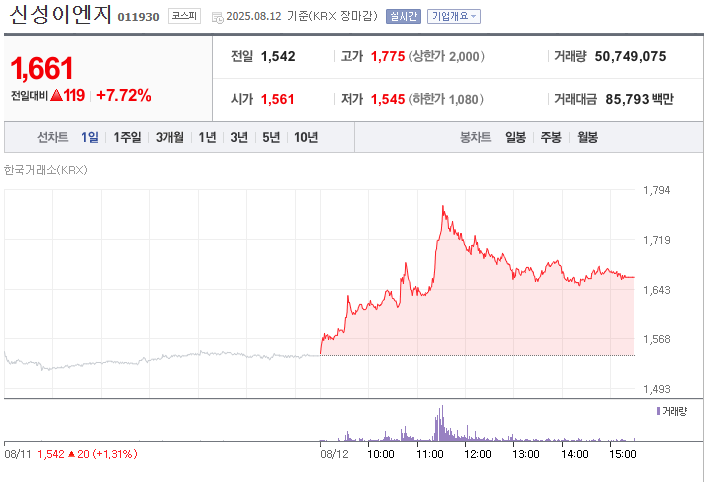Click the calendar clock icon before the date
Image resolution: width=704 pixels, height=482 pixels.
pos(217,18)
